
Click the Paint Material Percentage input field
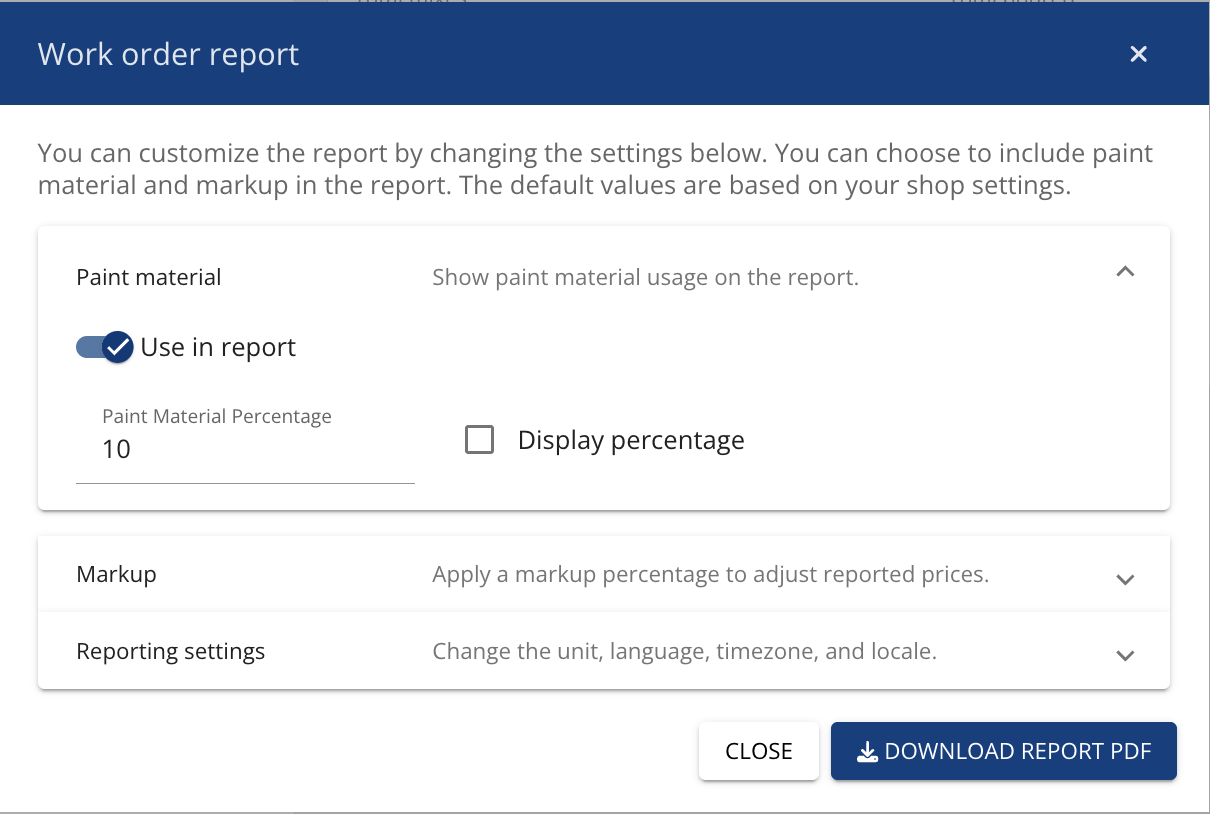(245, 449)
